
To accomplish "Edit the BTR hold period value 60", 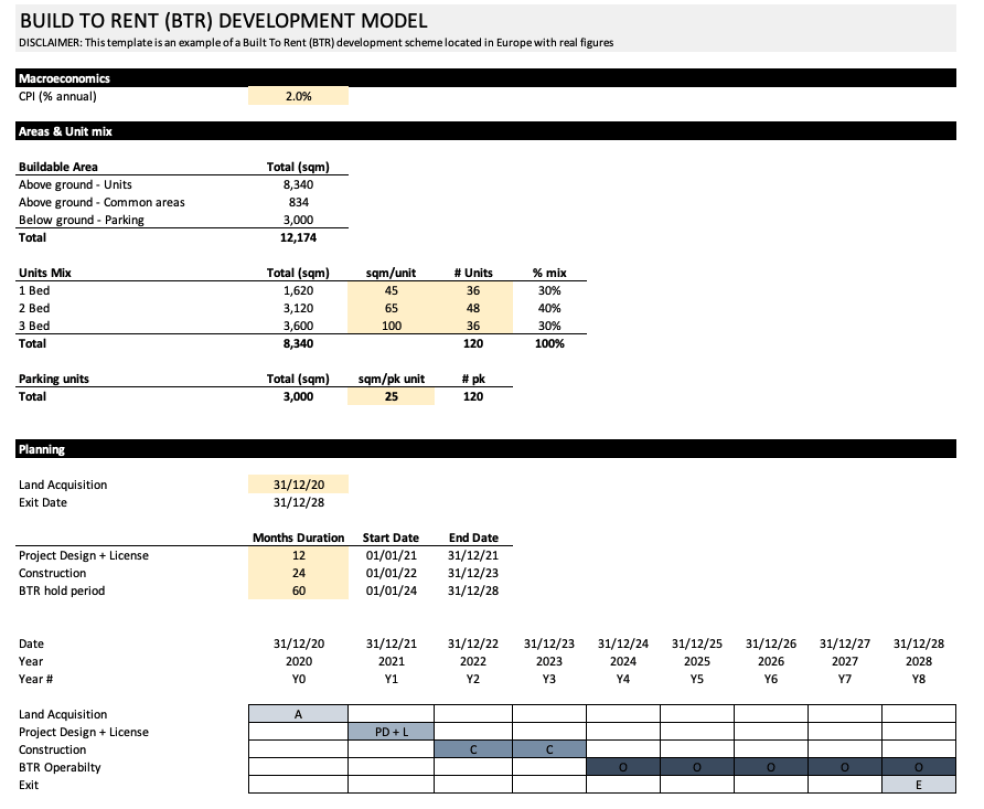I will click(297, 591).
